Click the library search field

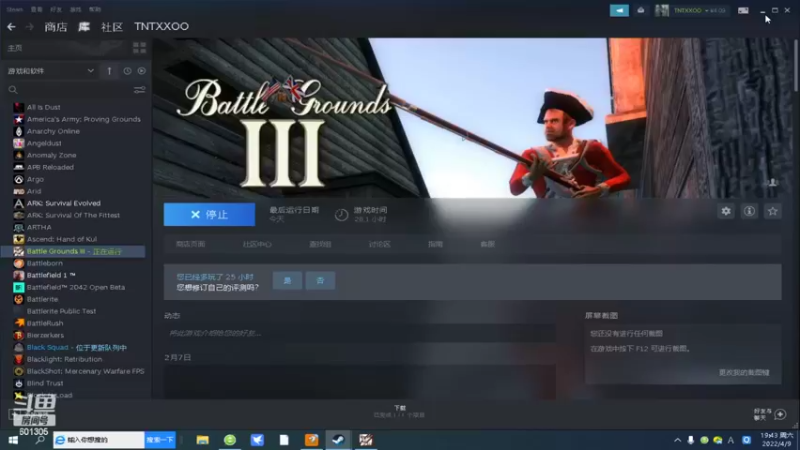coord(69,90)
